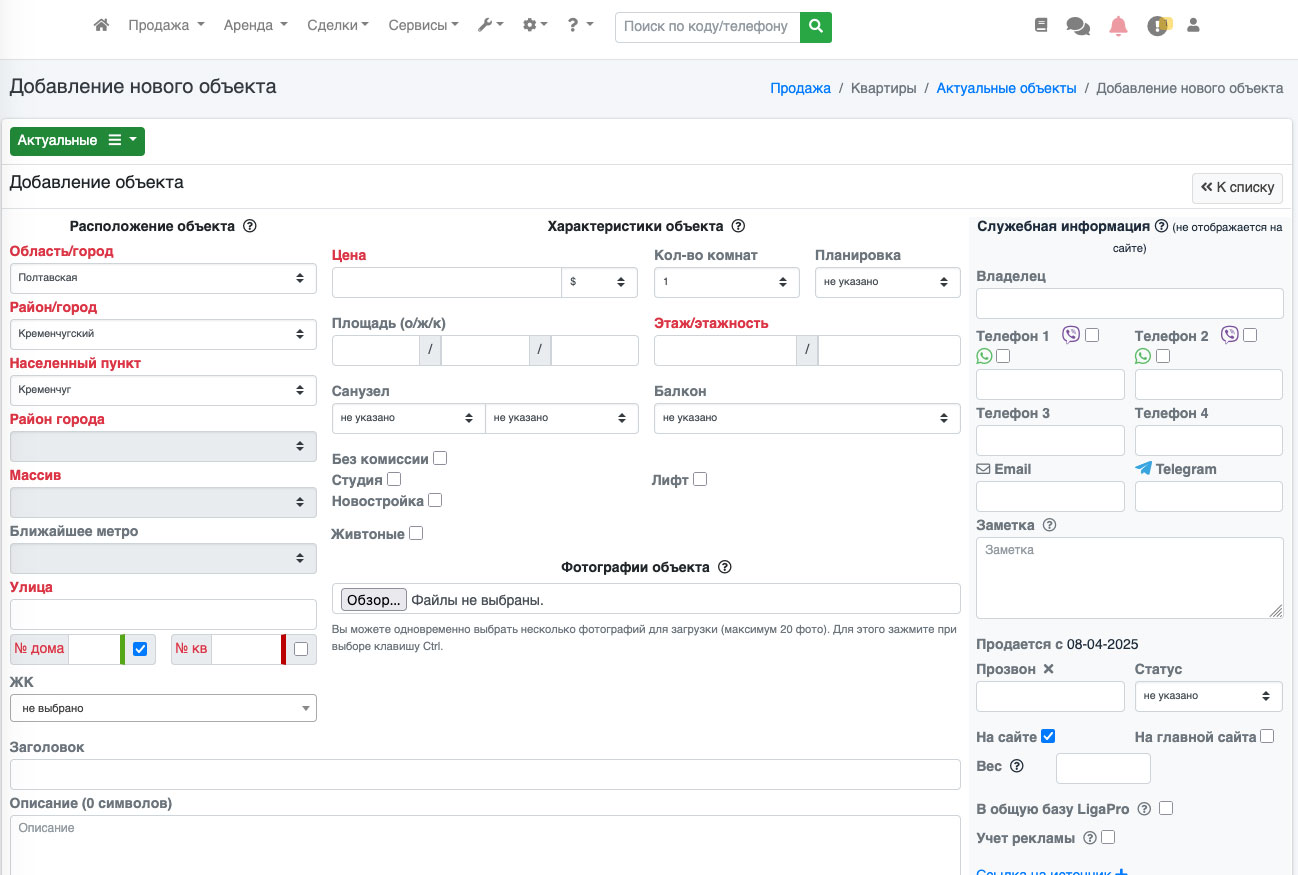1298x875 pixels.
Task: Click the home icon in navbar
Action: (x=101, y=26)
